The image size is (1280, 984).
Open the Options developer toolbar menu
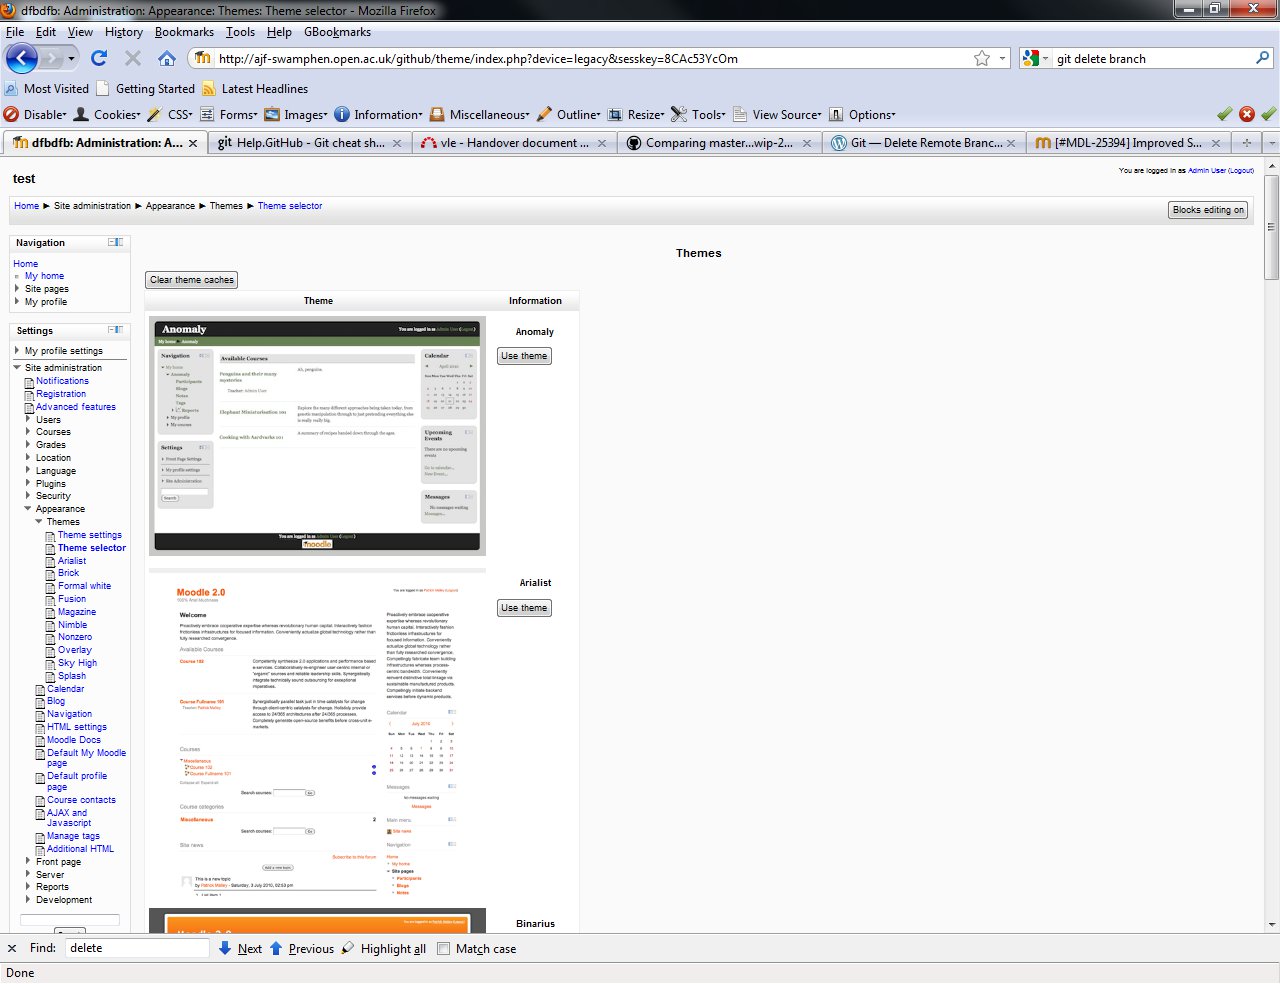coord(862,114)
